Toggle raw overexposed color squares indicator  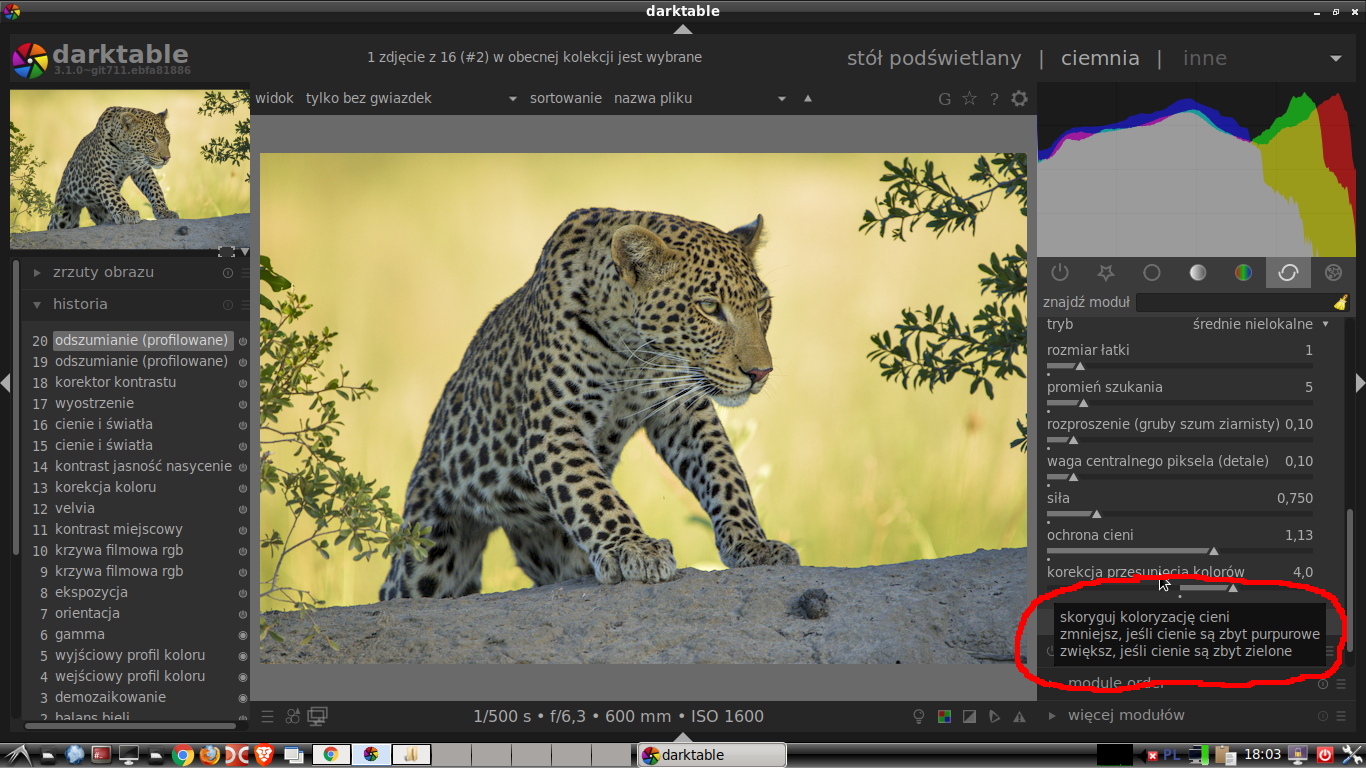944,716
